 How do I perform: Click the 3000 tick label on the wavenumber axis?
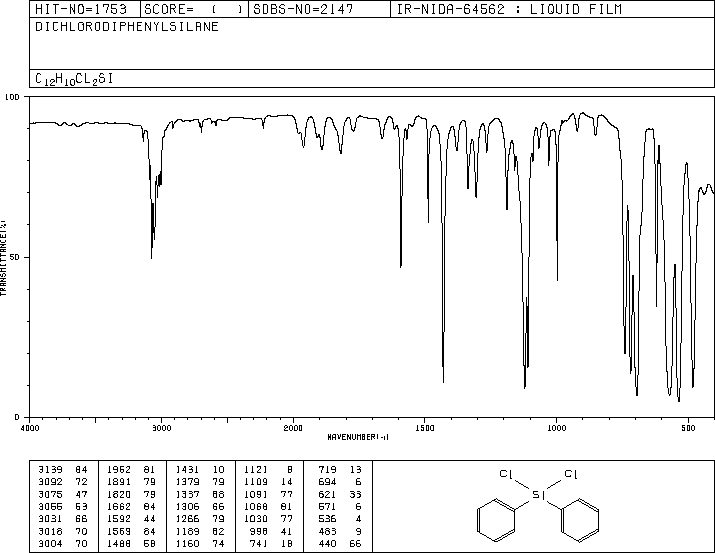[161, 428]
